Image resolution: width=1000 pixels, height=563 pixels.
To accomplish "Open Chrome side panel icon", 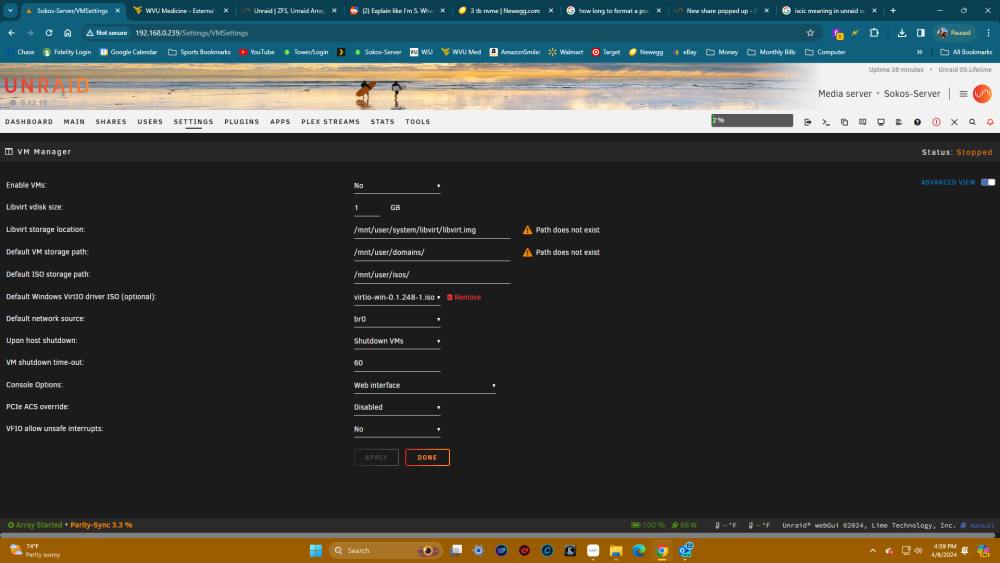I will coord(920,33).
